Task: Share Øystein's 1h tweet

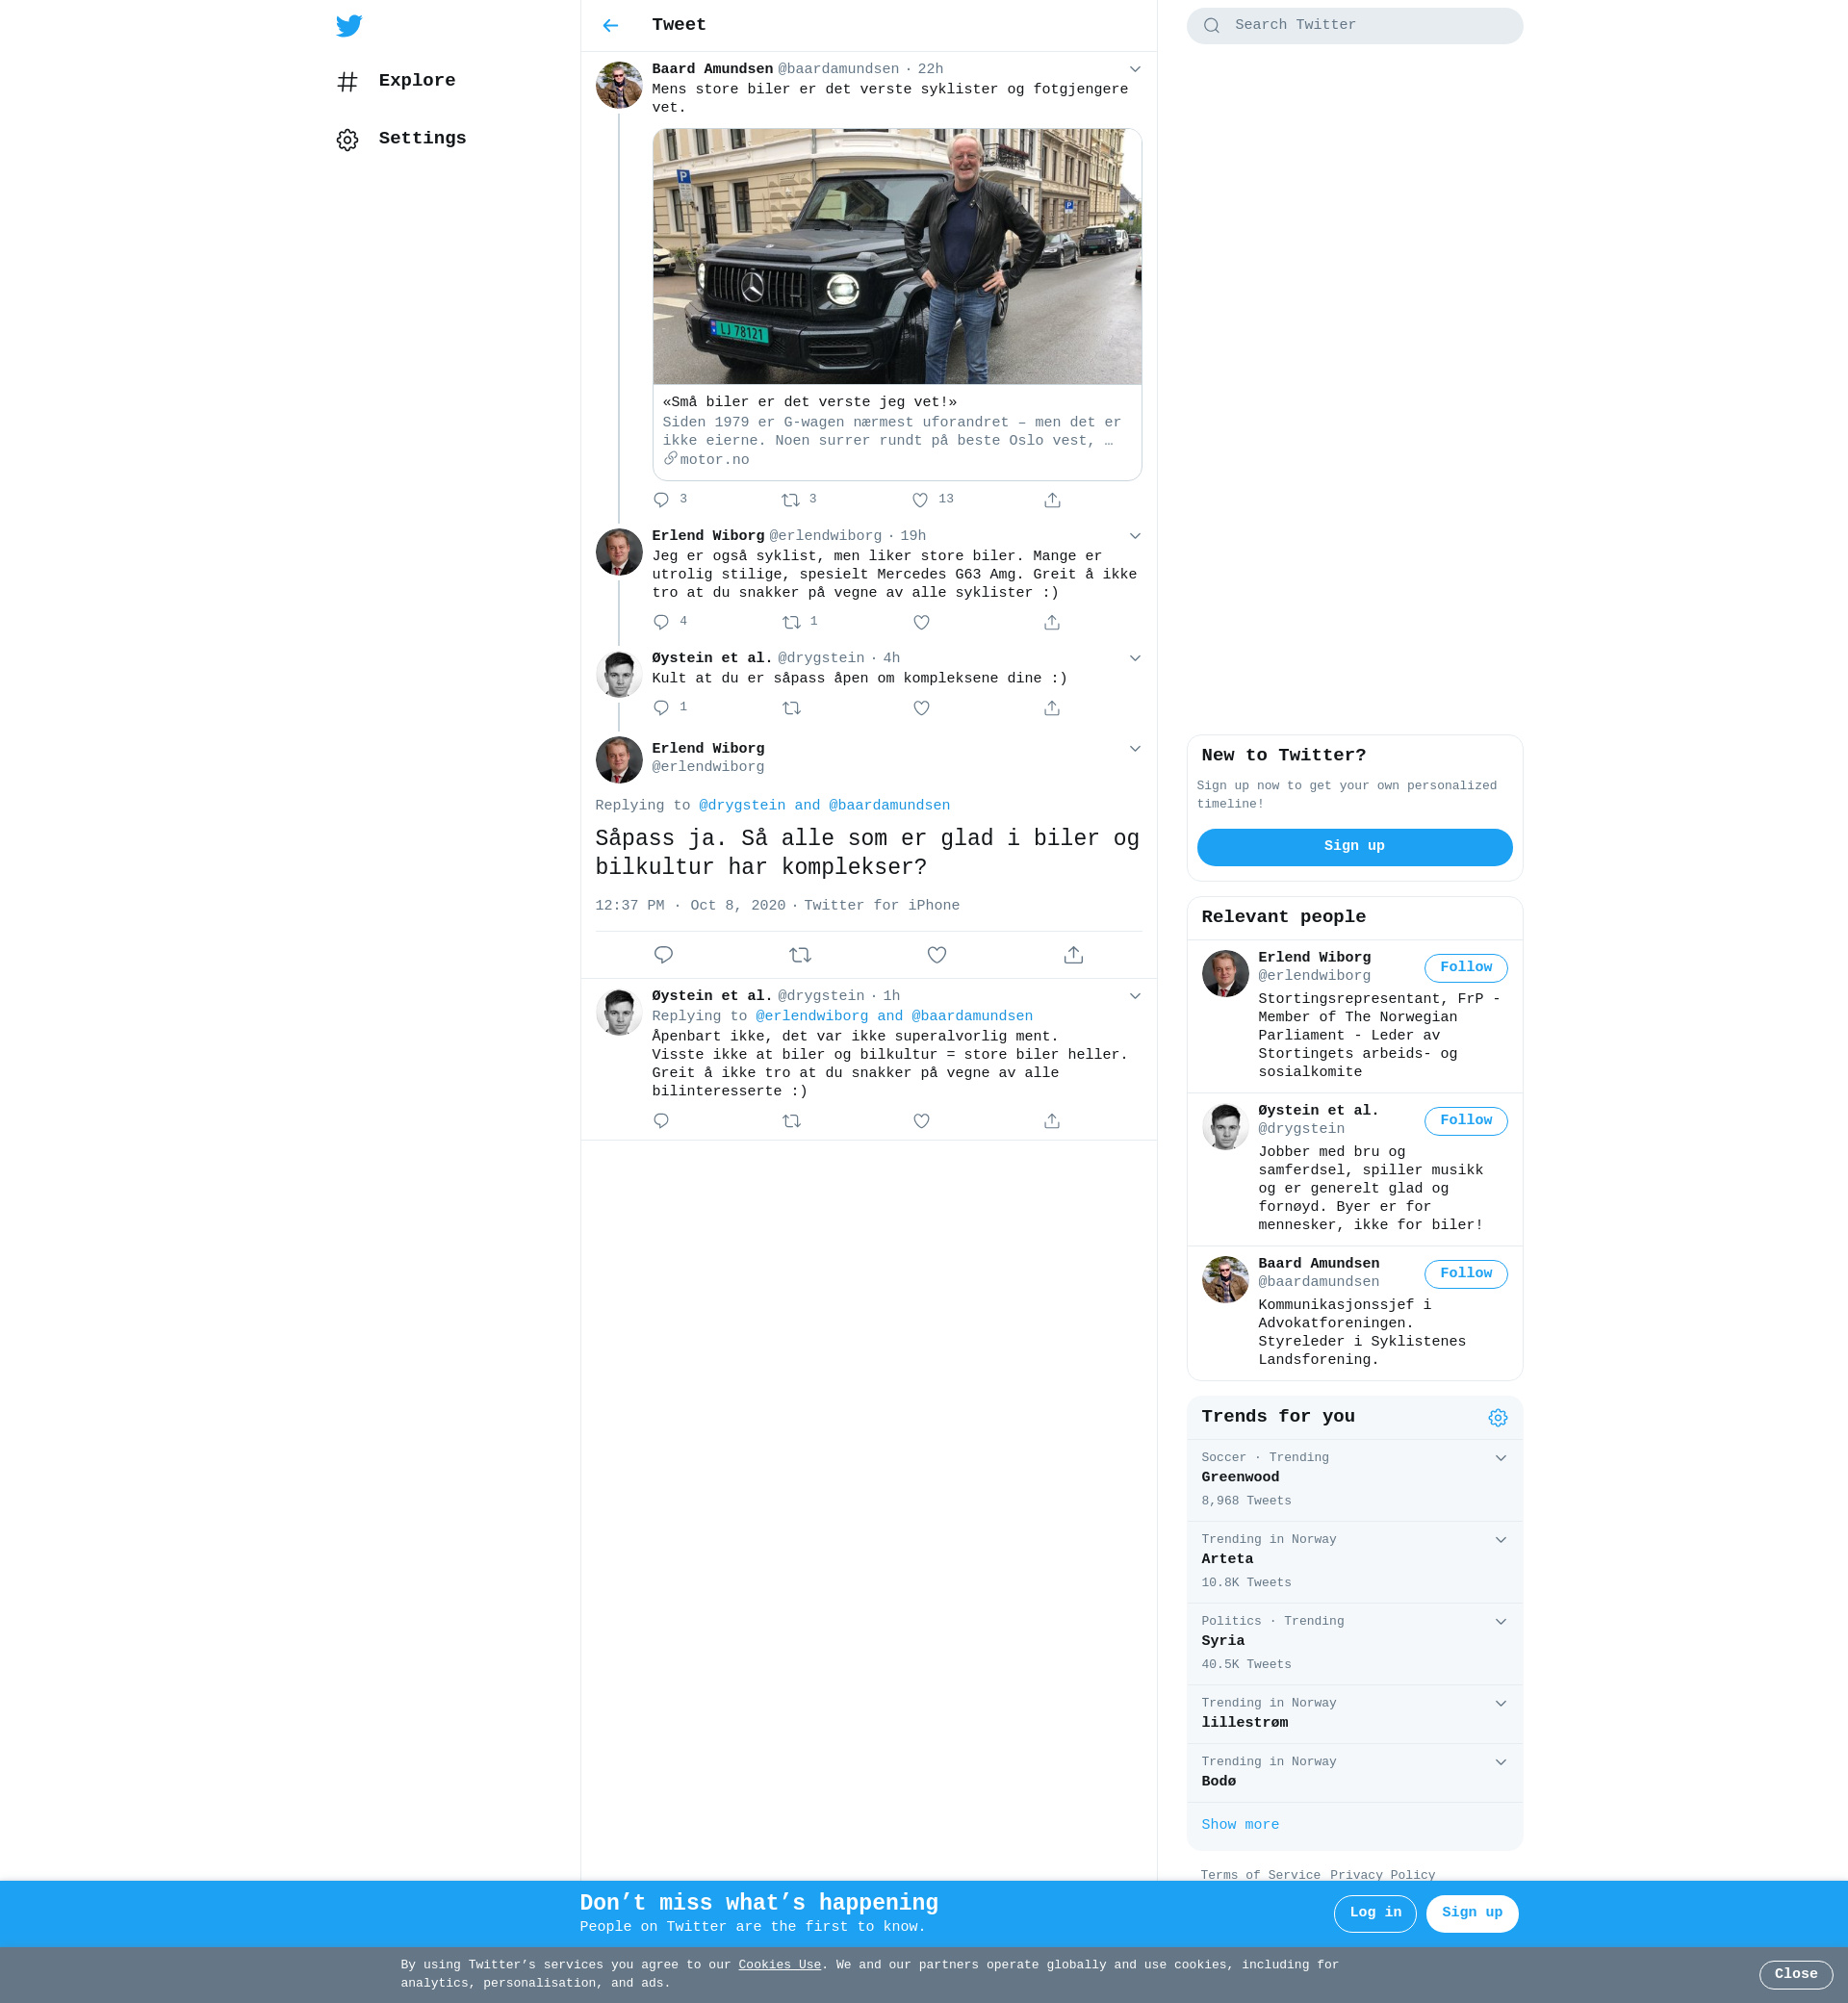Action: [1052, 1121]
